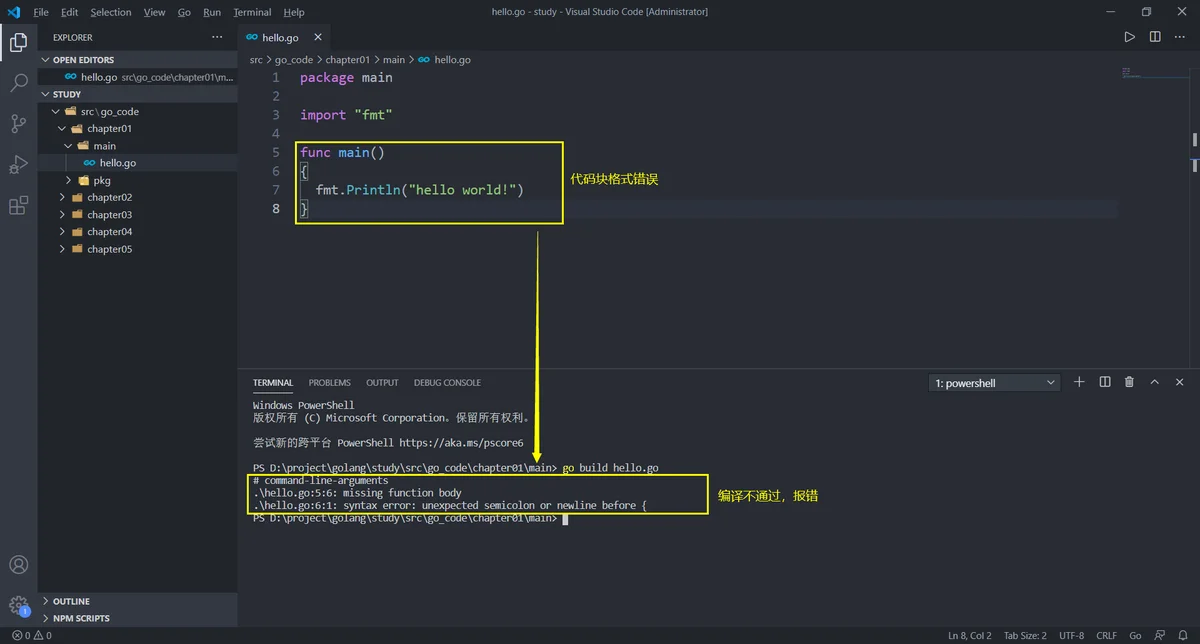Open the View menu
The width and height of the screenshot is (1200, 644).
pyautogui.click(x=154, y=12)
